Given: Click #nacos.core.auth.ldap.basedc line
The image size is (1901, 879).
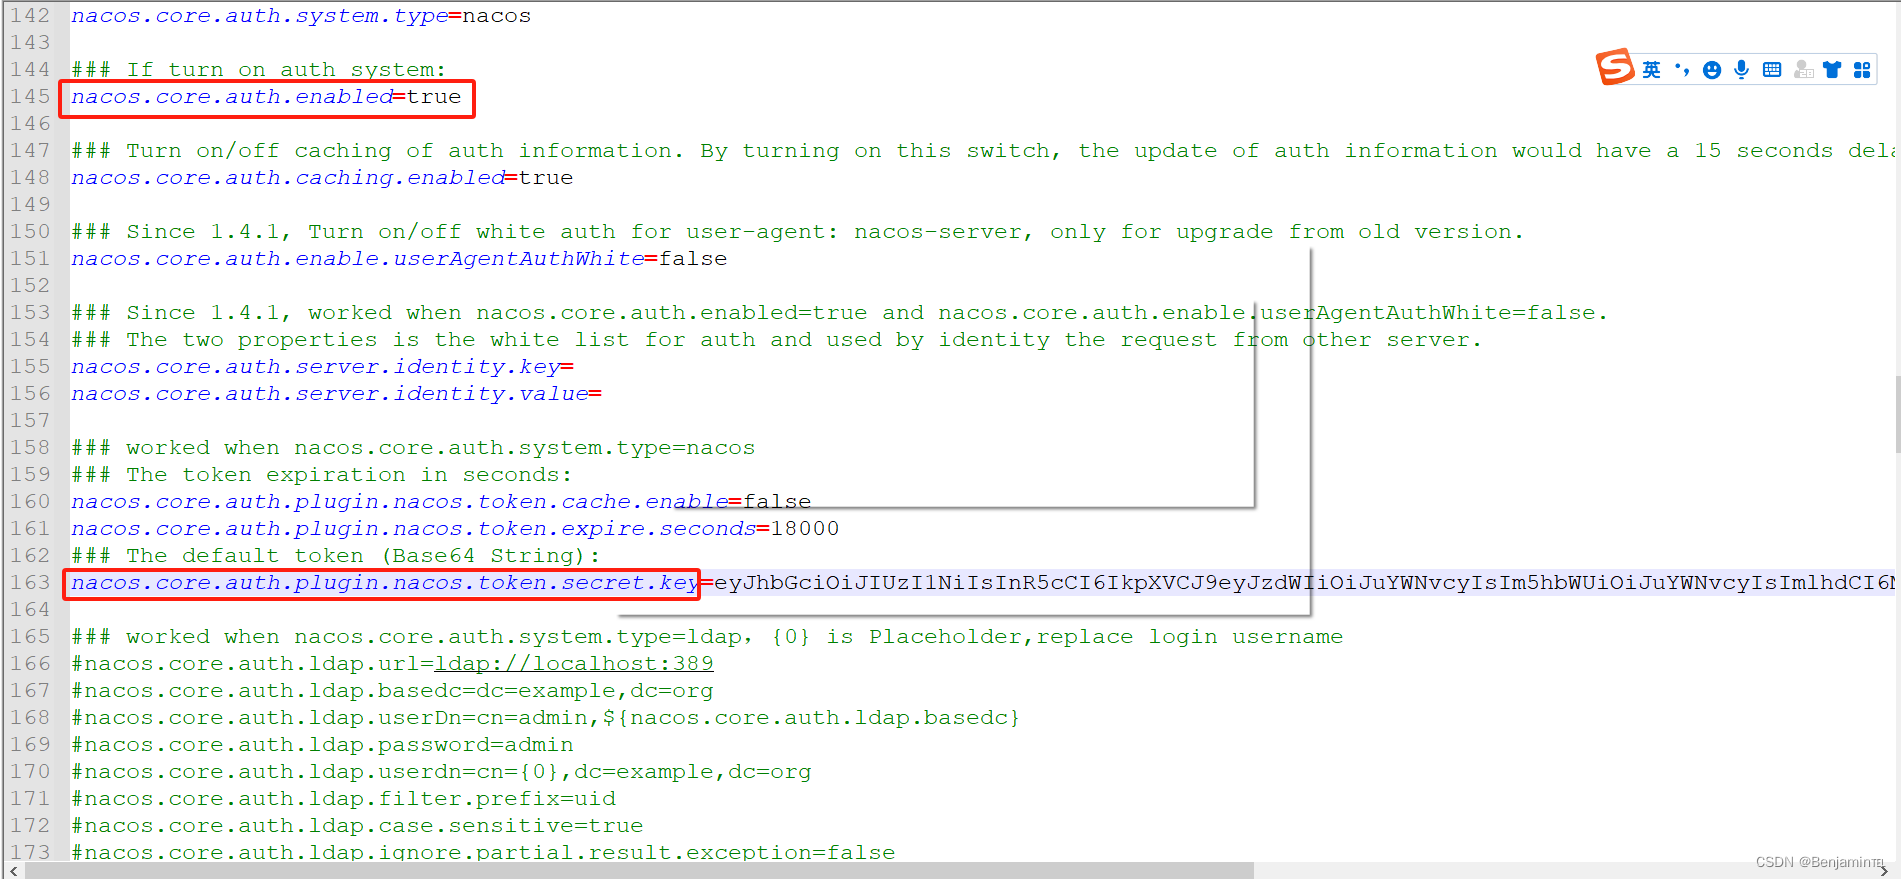Looking at the screenshot, I should coord(392,691).
